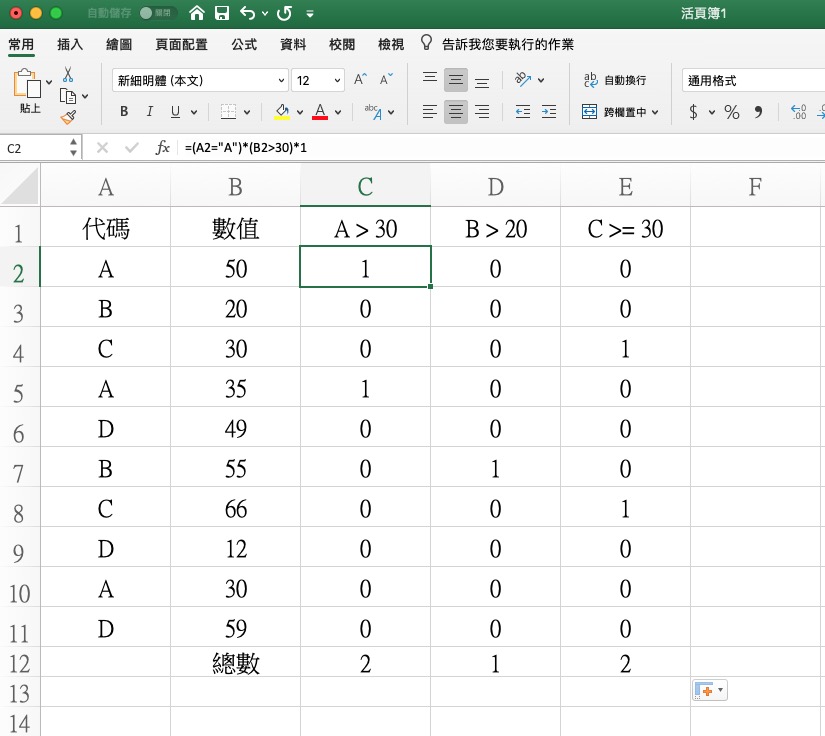
Task: Select cell B12 containing 總數
Action: coord(235,662)
